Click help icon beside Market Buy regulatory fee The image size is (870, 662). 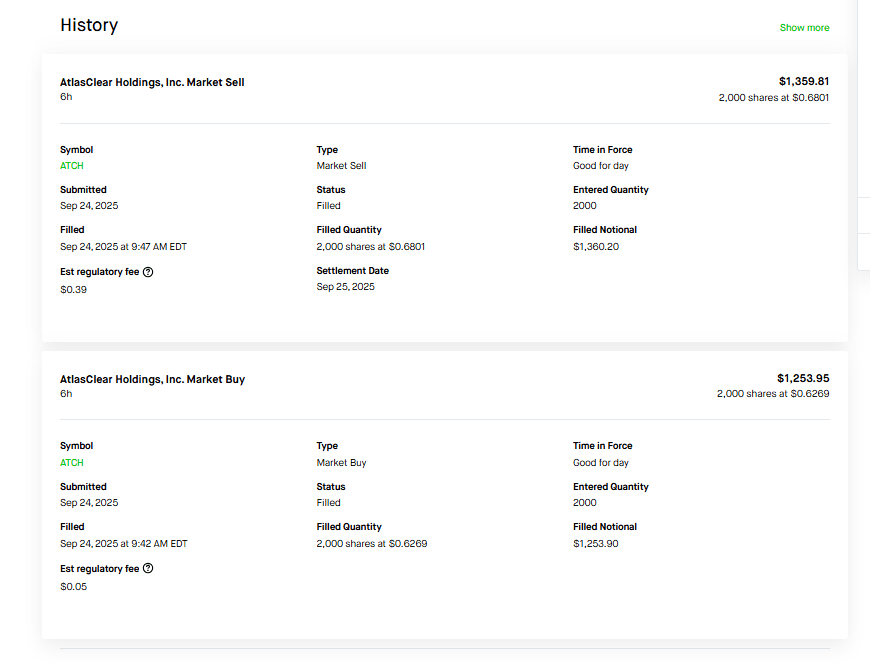(148, 568)
